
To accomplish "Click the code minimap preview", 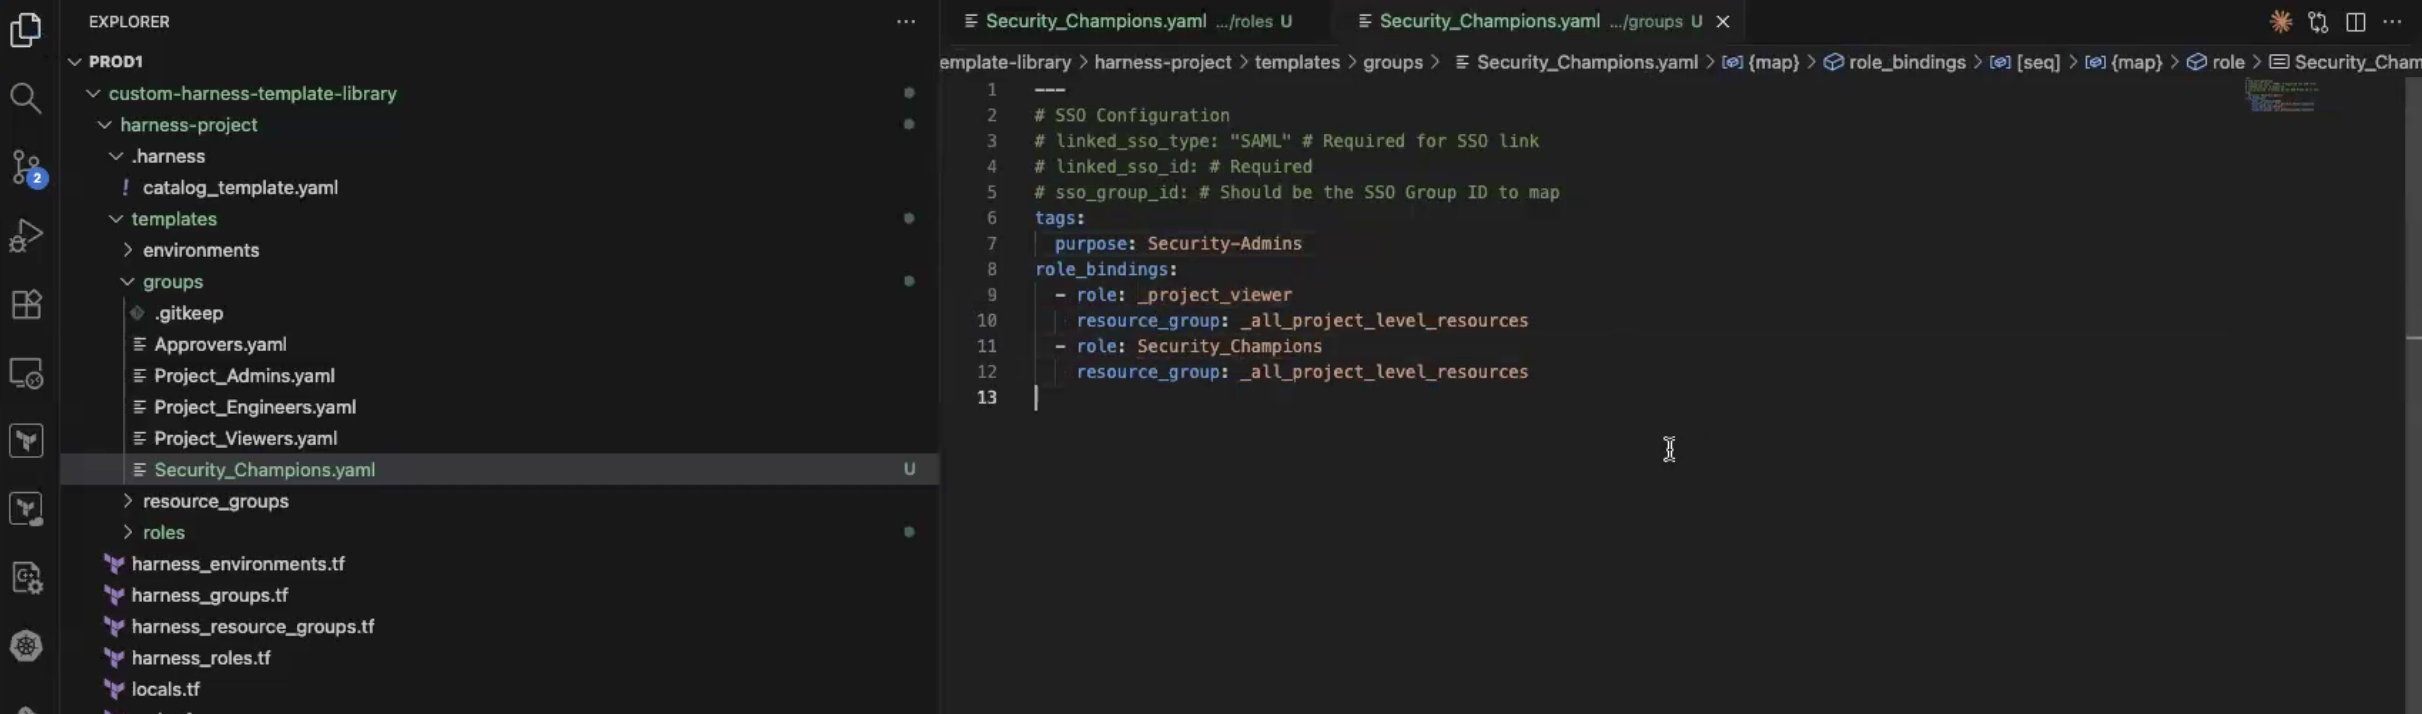I will [2281, 96].
